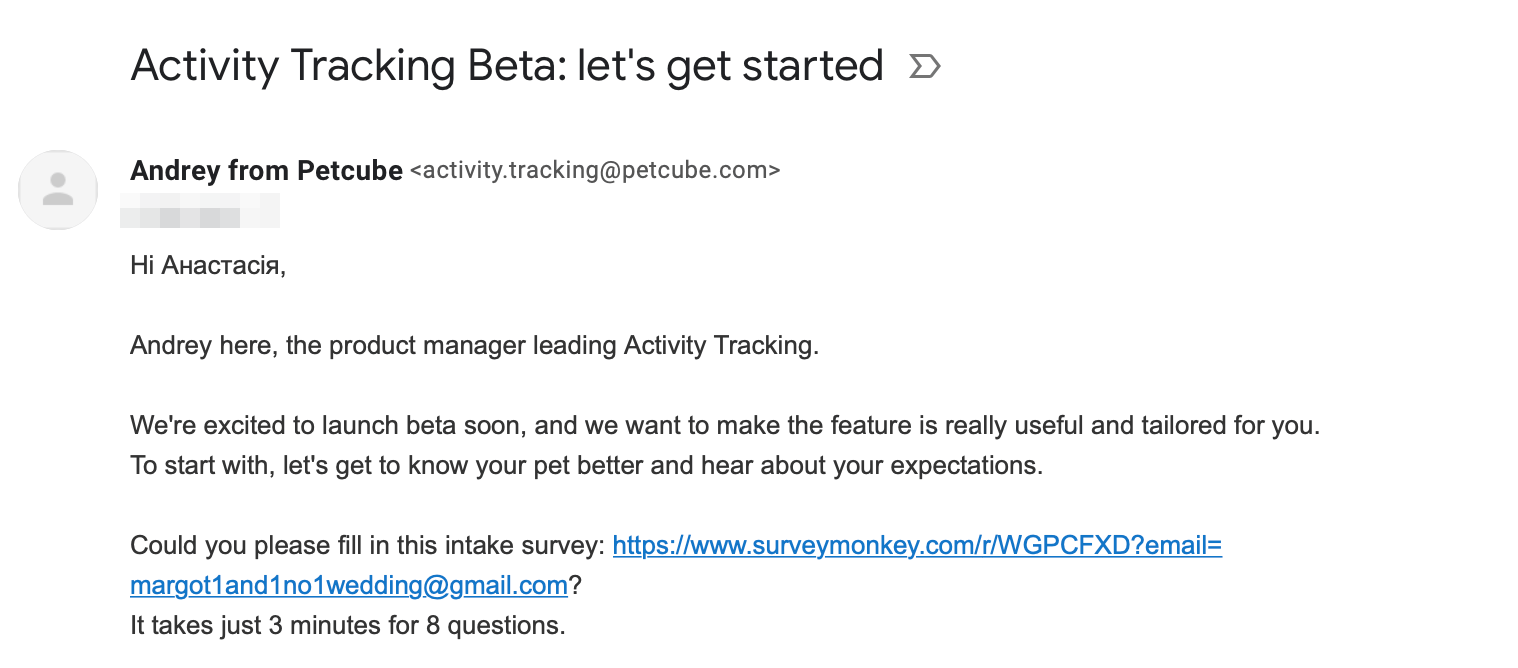This screenshot has height=668, width=1518.
Task: Click the sender's profile avatar
Action: point(58,190)
